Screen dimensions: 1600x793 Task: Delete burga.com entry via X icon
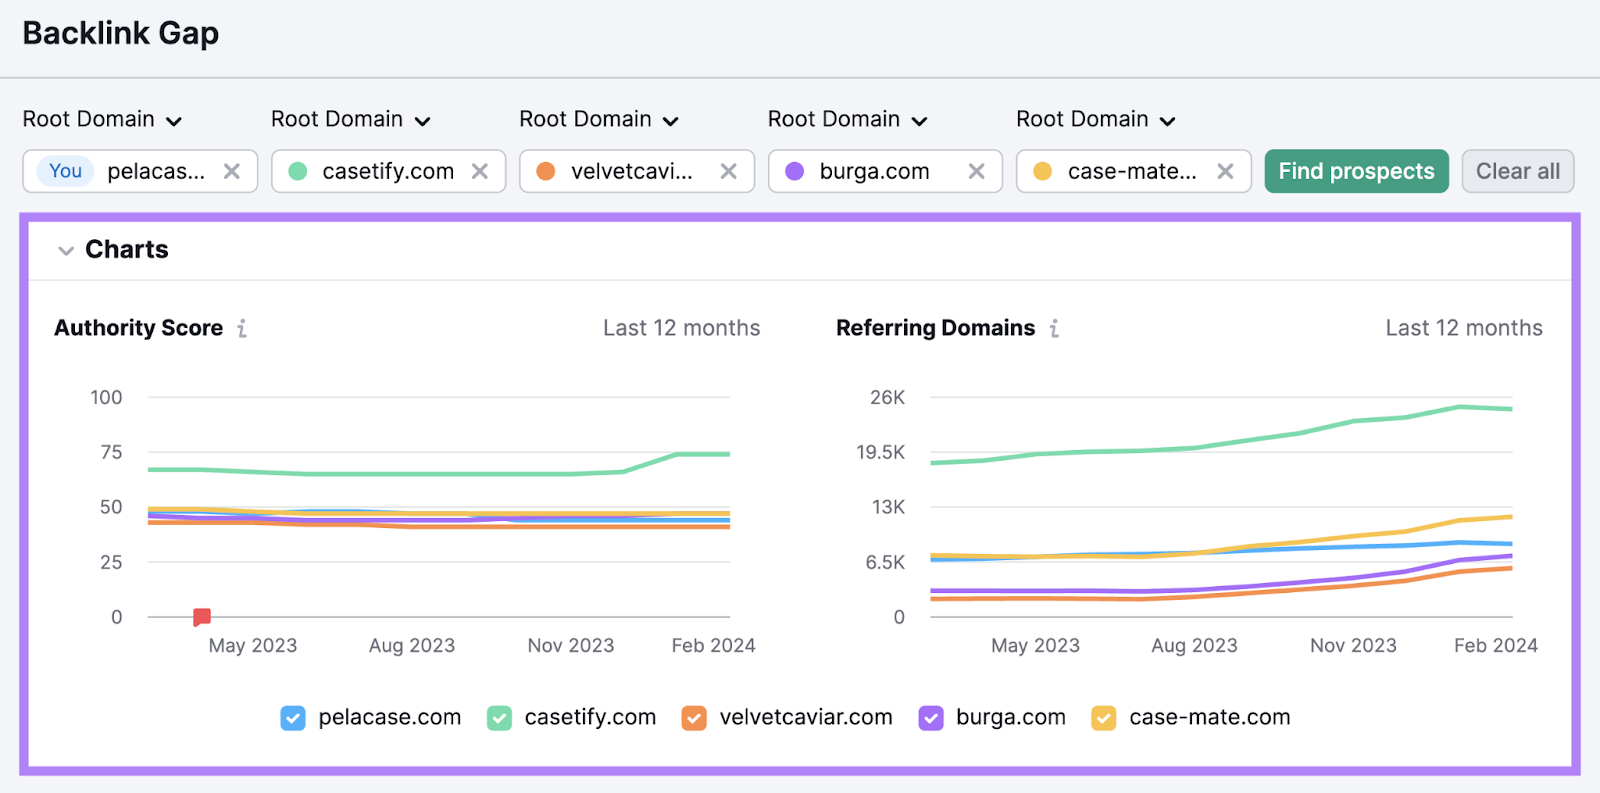click(x=977, y=171)
